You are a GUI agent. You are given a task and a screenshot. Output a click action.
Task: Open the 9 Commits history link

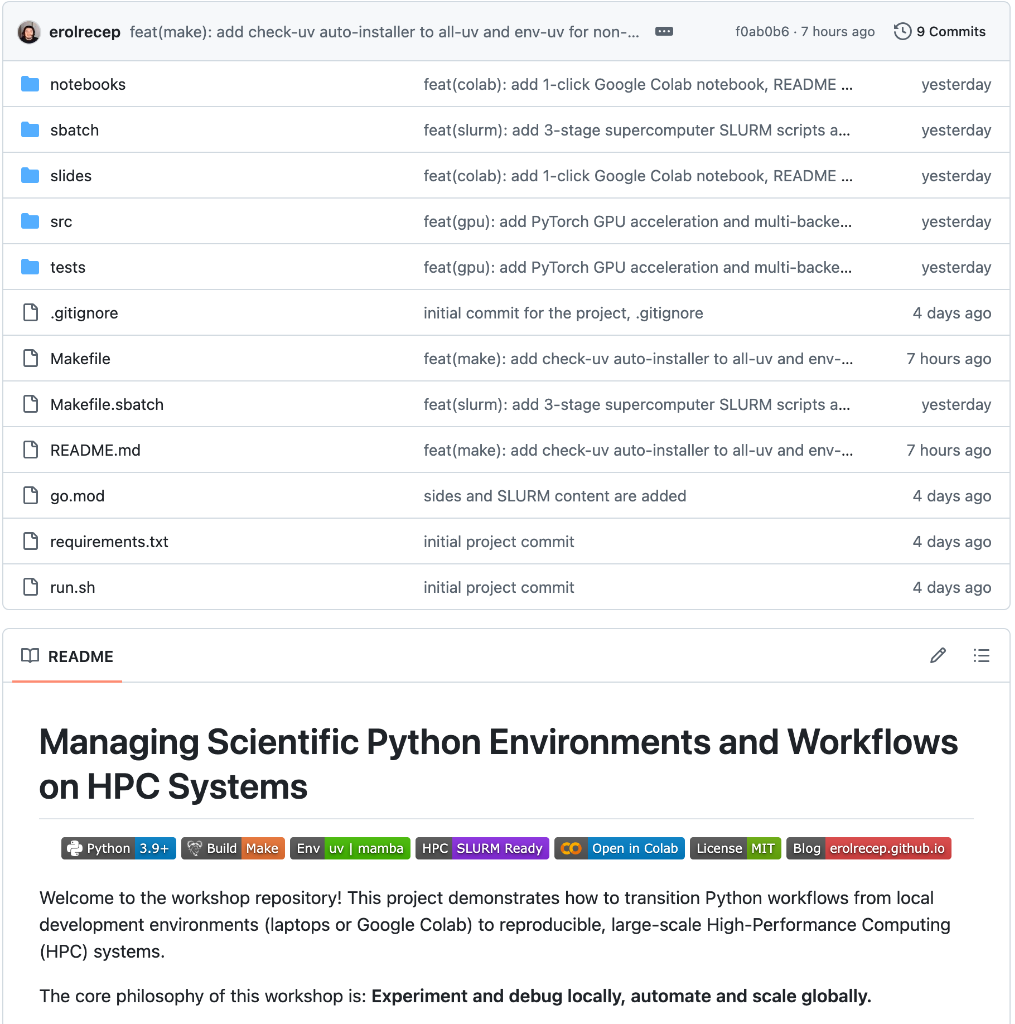pyautogui.click(x=940, y=31)
